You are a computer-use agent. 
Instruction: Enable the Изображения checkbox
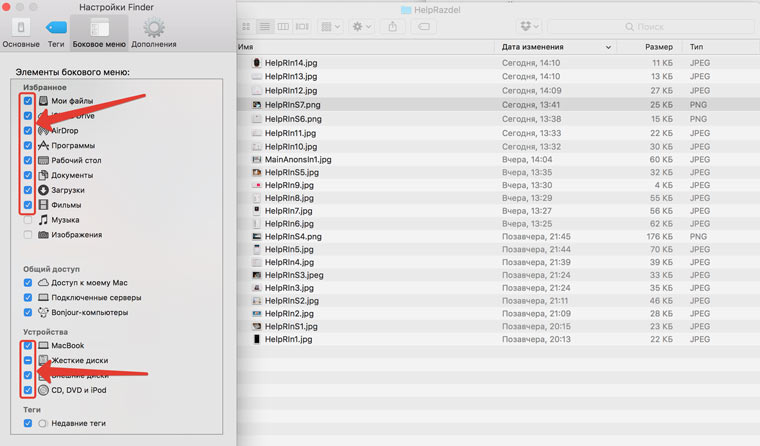click(28, 235)
